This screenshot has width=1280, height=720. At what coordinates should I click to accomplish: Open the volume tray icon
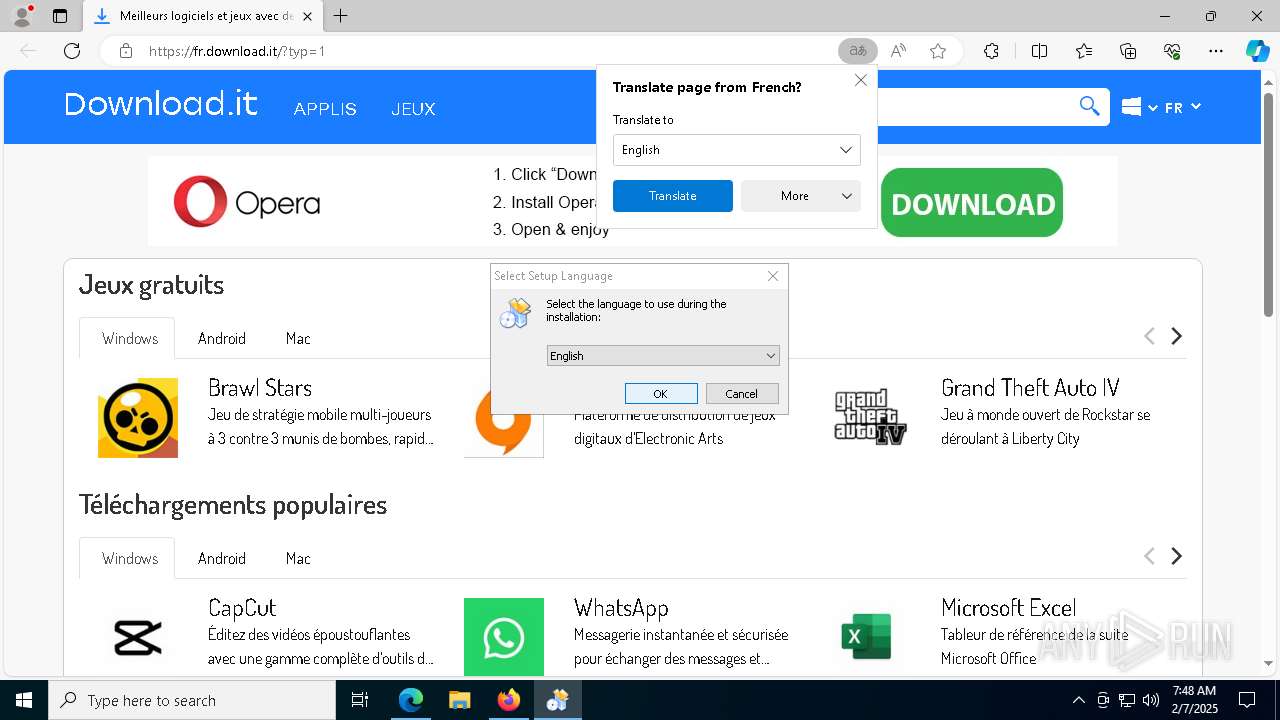click(1150, 700)
